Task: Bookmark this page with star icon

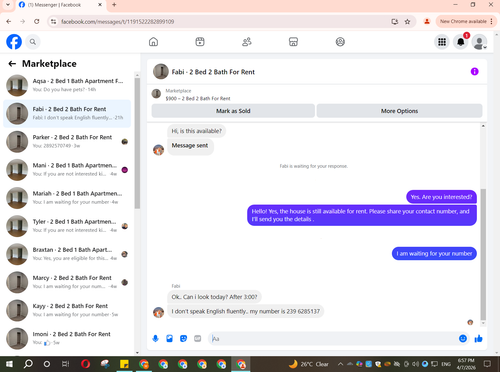Action: click(x=407, y=22)
